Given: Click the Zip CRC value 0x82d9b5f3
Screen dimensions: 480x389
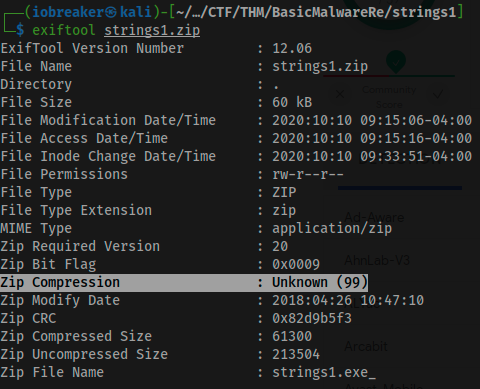Looking at the screenshot, I should click(312, 318).
